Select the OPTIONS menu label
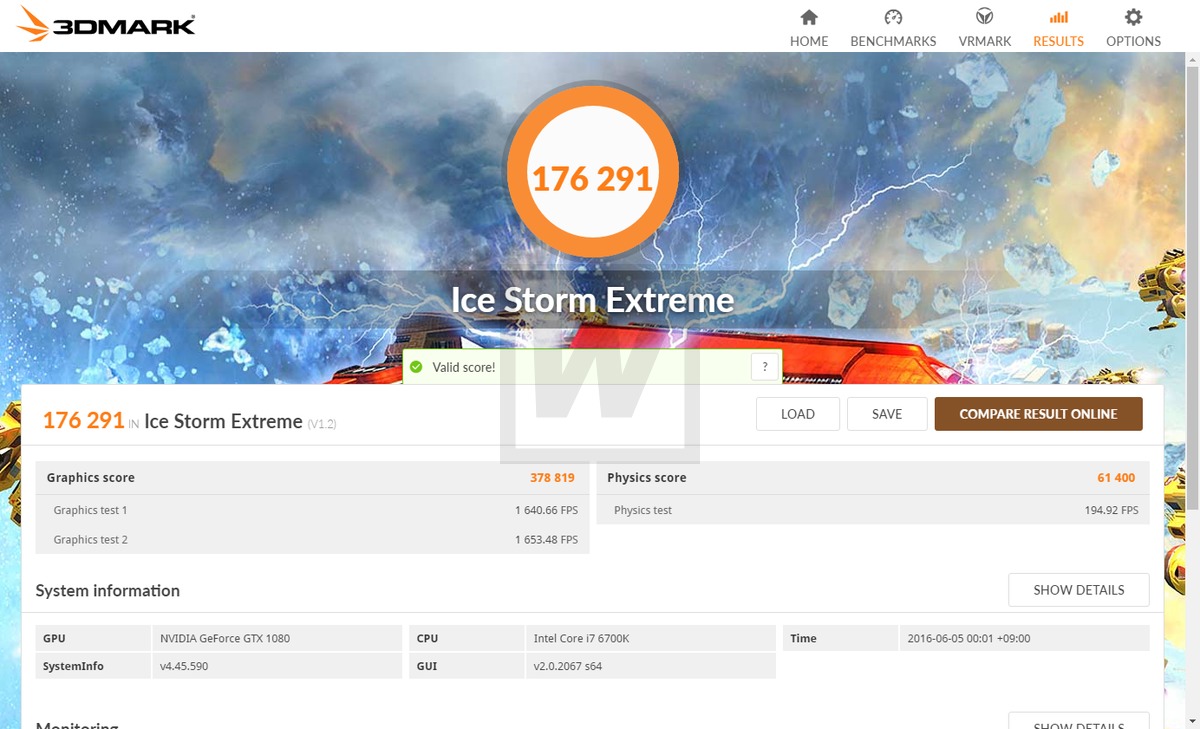This screenshot has height=729, width=1200. (1133, 41)
